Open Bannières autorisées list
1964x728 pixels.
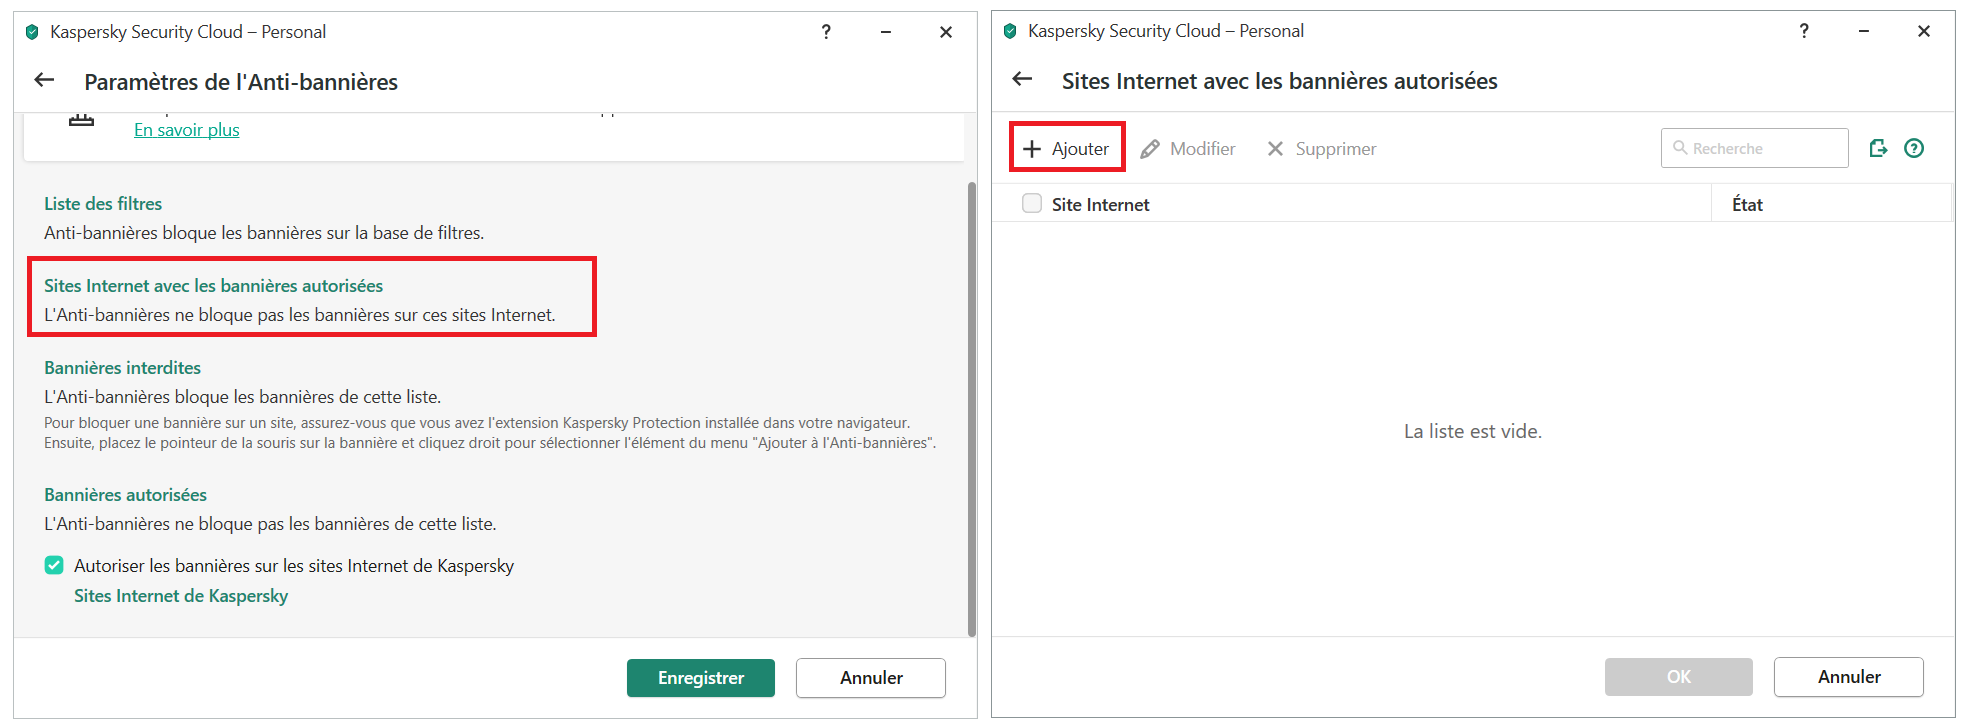coord(125,494)
